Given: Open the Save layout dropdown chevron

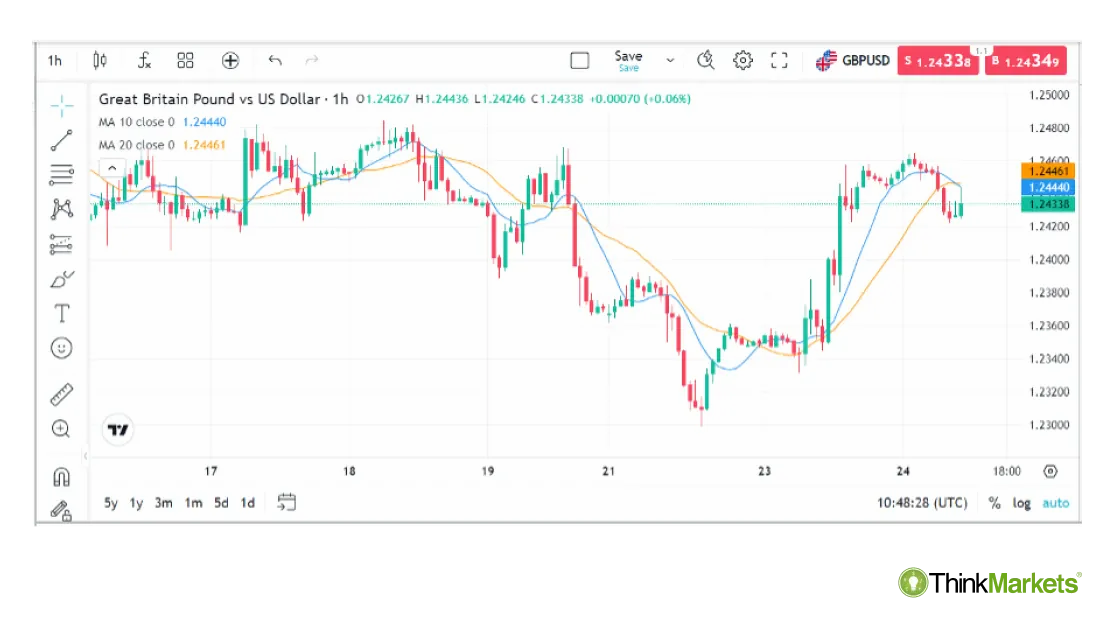Looking at the screenshot, I should (669, 60).
